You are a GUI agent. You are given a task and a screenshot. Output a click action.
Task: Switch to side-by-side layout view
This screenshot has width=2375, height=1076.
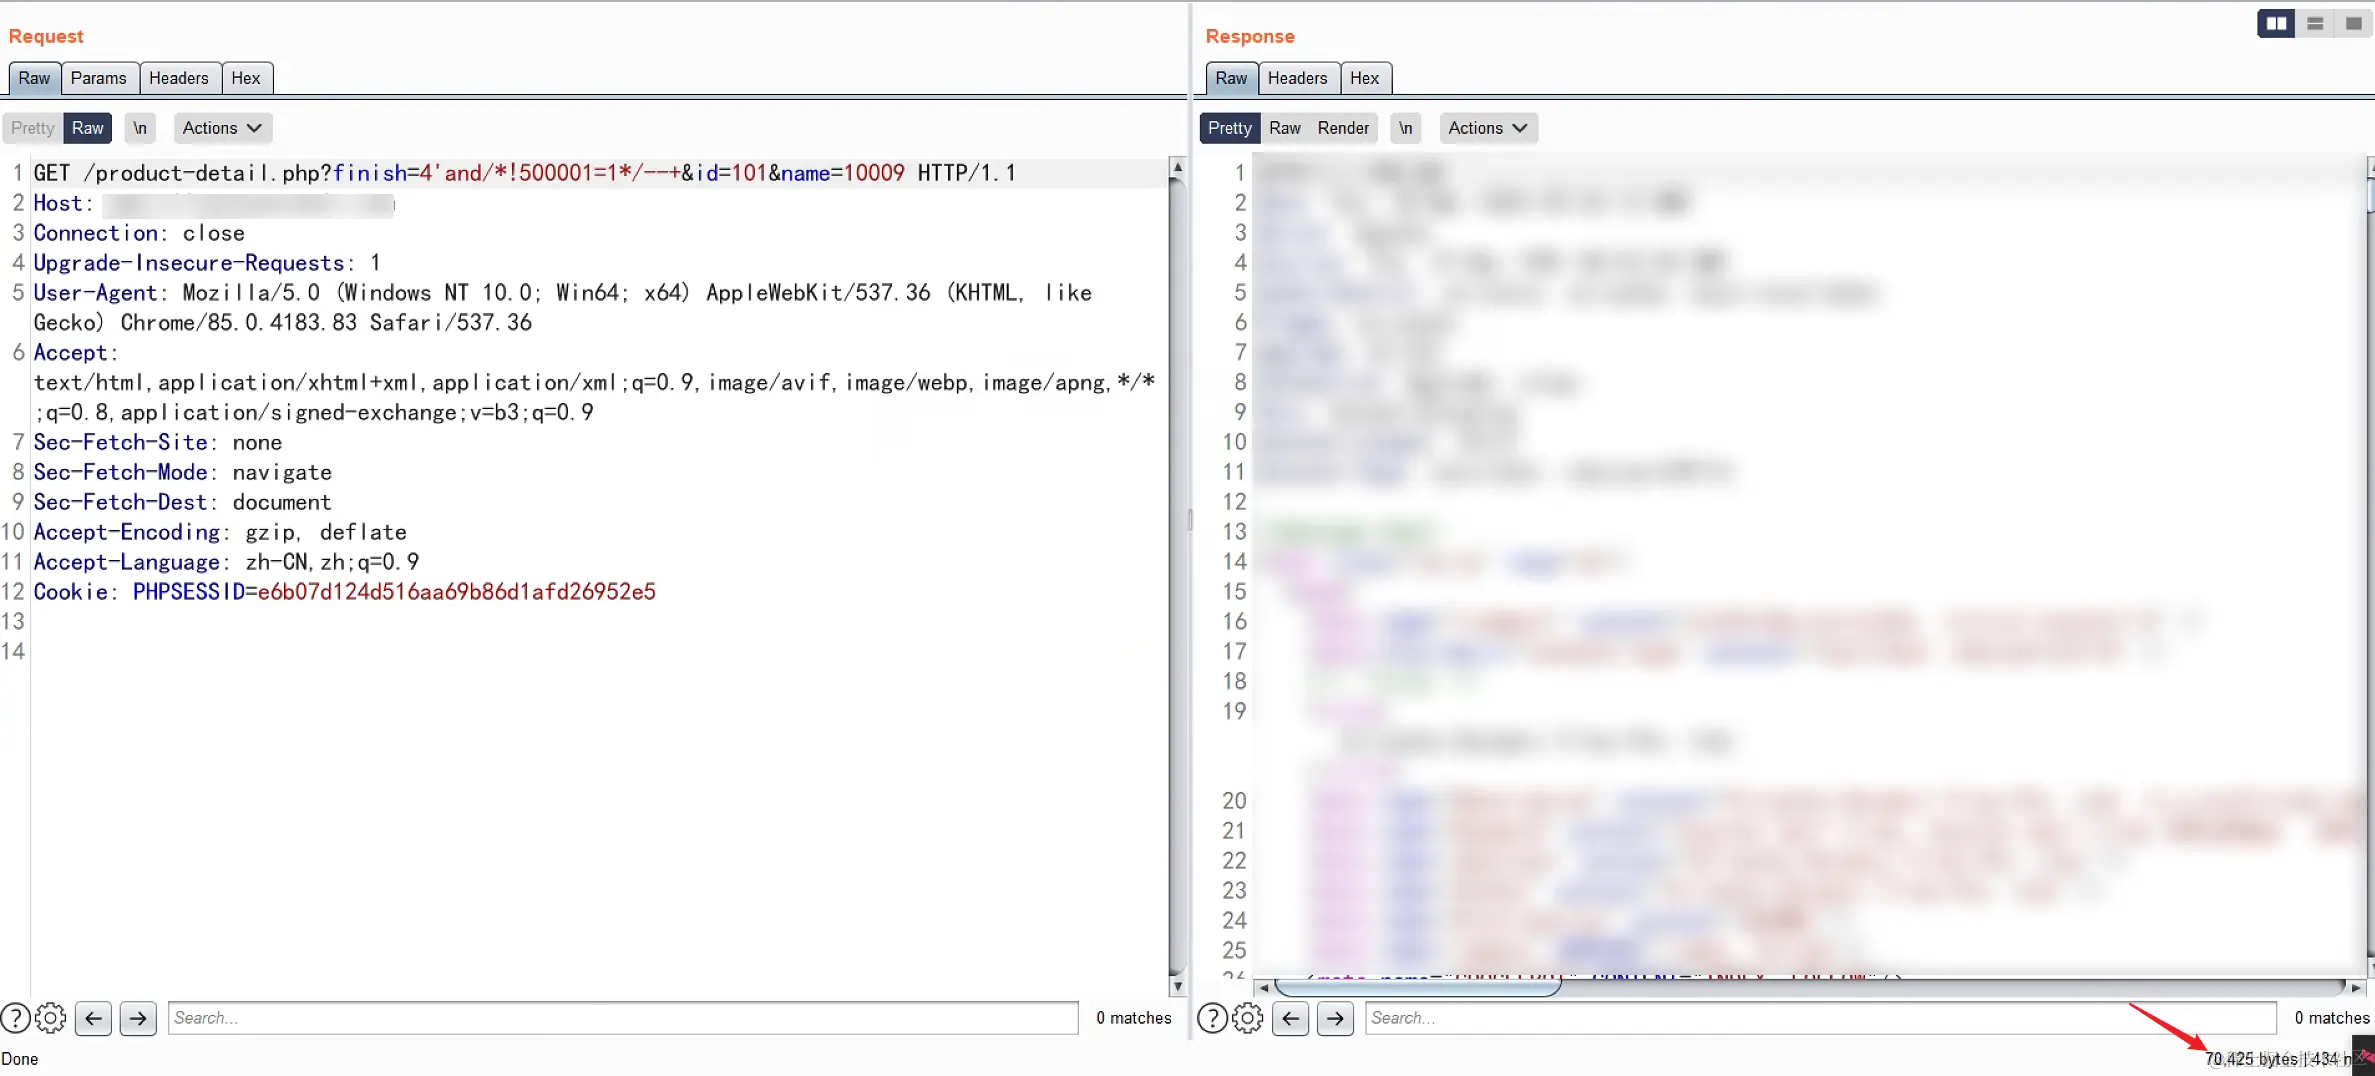click(2276, 23)
